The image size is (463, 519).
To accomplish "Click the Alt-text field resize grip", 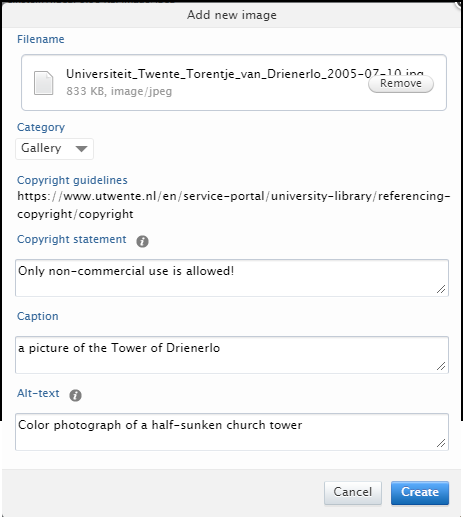I will [441, 443].
